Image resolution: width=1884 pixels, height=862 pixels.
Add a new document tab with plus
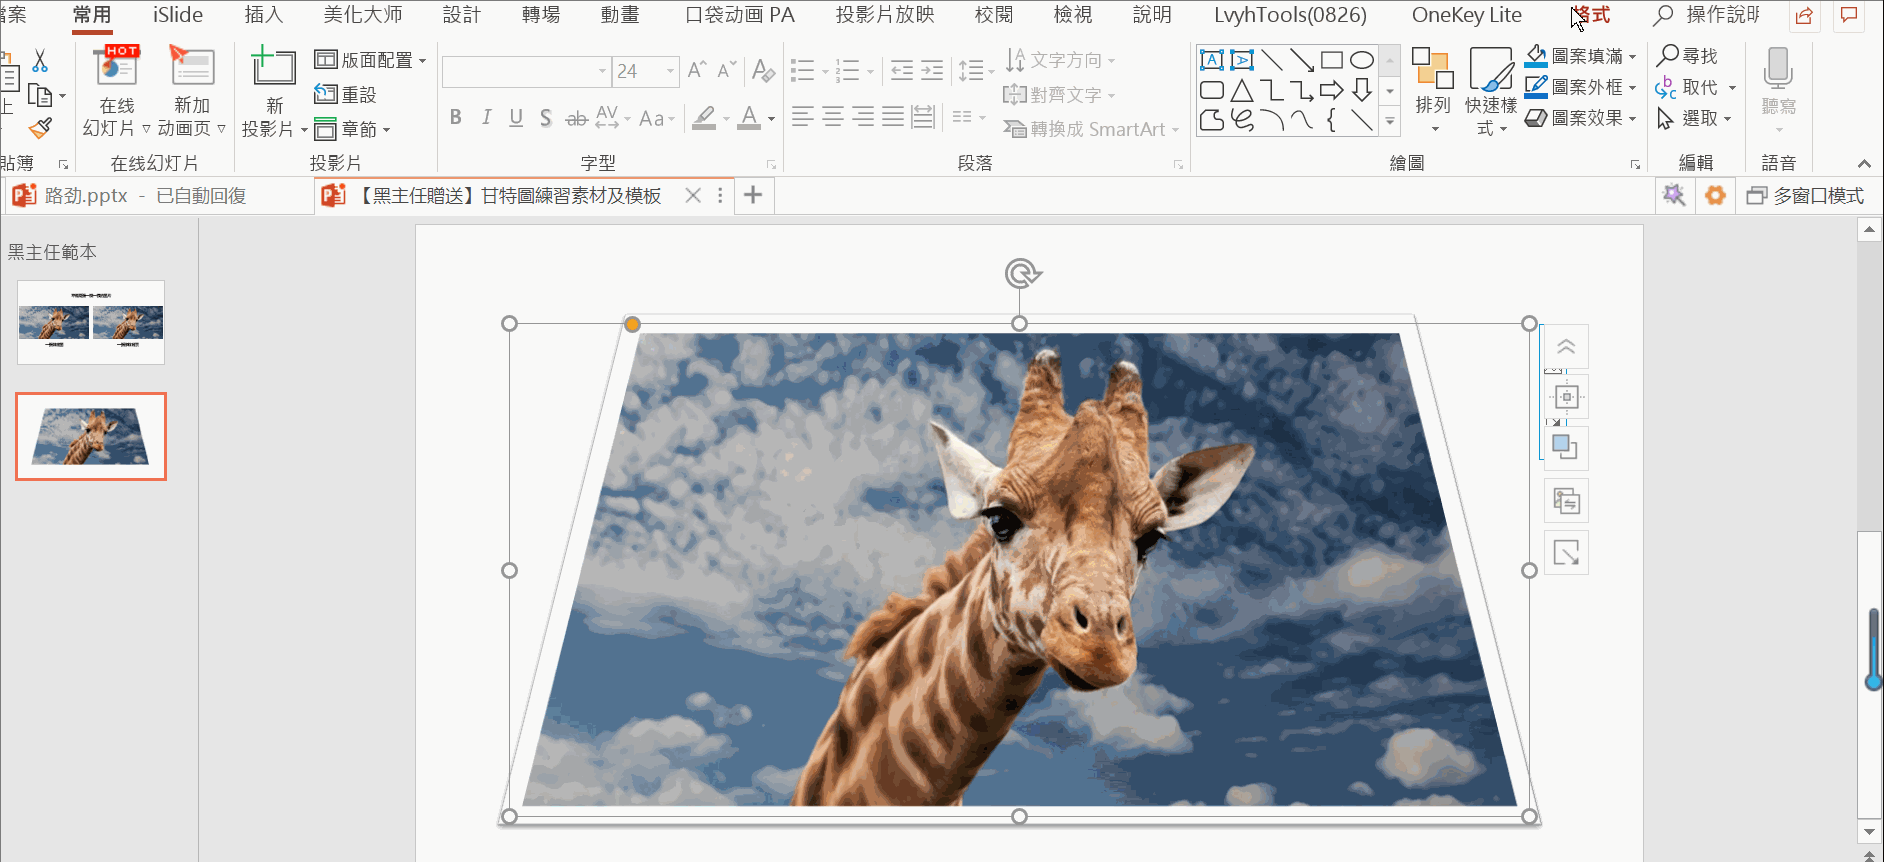click(x=753, y=196)
